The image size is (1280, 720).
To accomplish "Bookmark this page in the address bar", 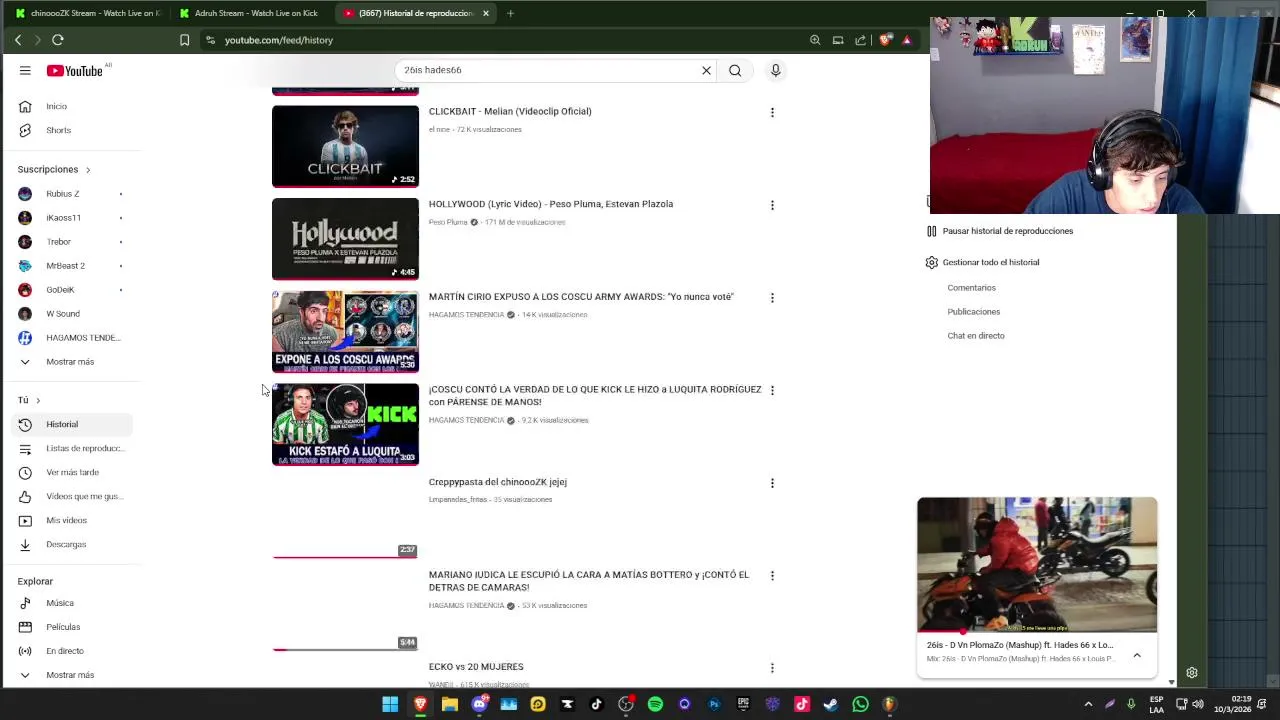I will 184,40.
